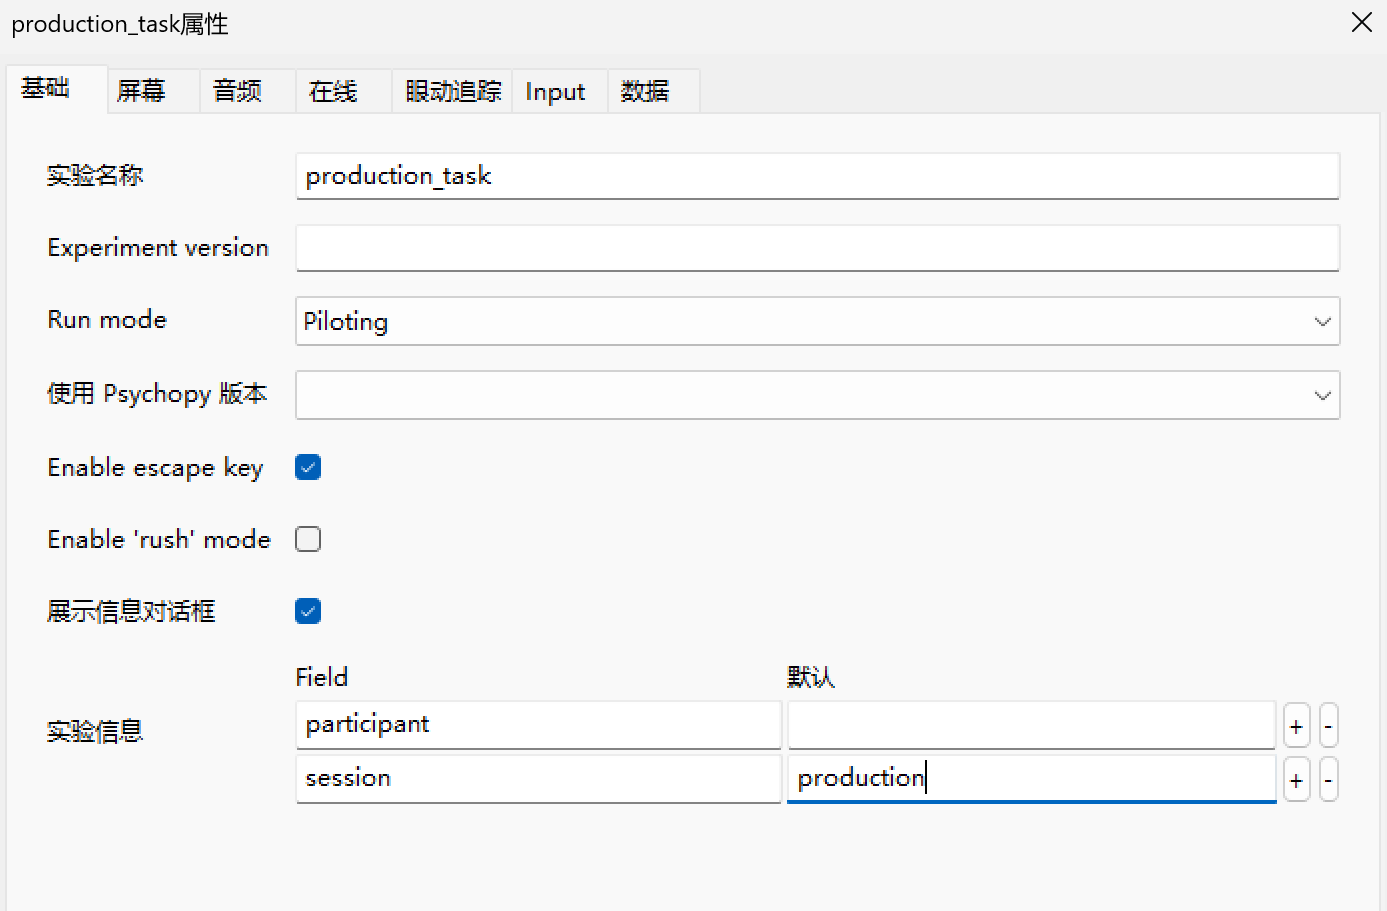Click the session field name box
Screen dimensions: 1387x911
pos(538,778)
